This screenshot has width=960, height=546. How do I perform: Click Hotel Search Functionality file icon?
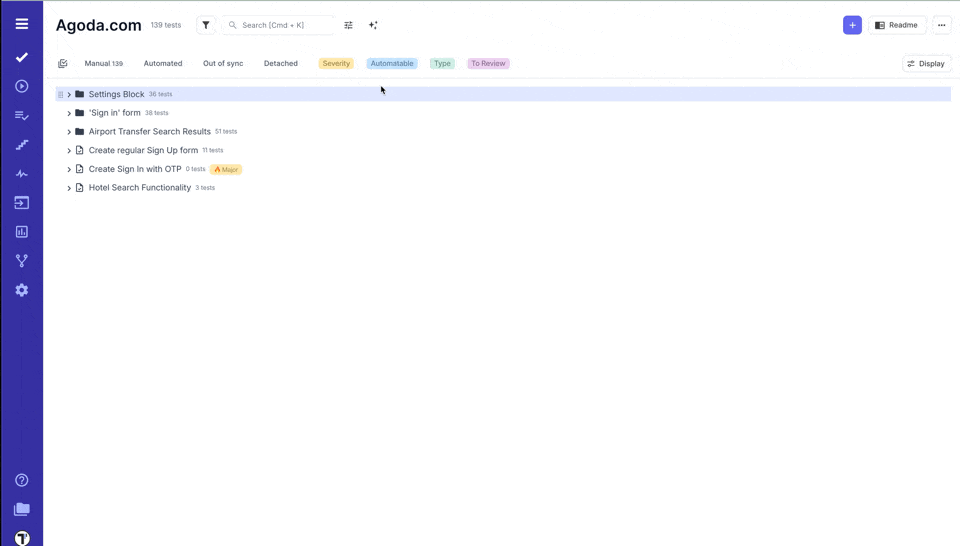[80, 188]
